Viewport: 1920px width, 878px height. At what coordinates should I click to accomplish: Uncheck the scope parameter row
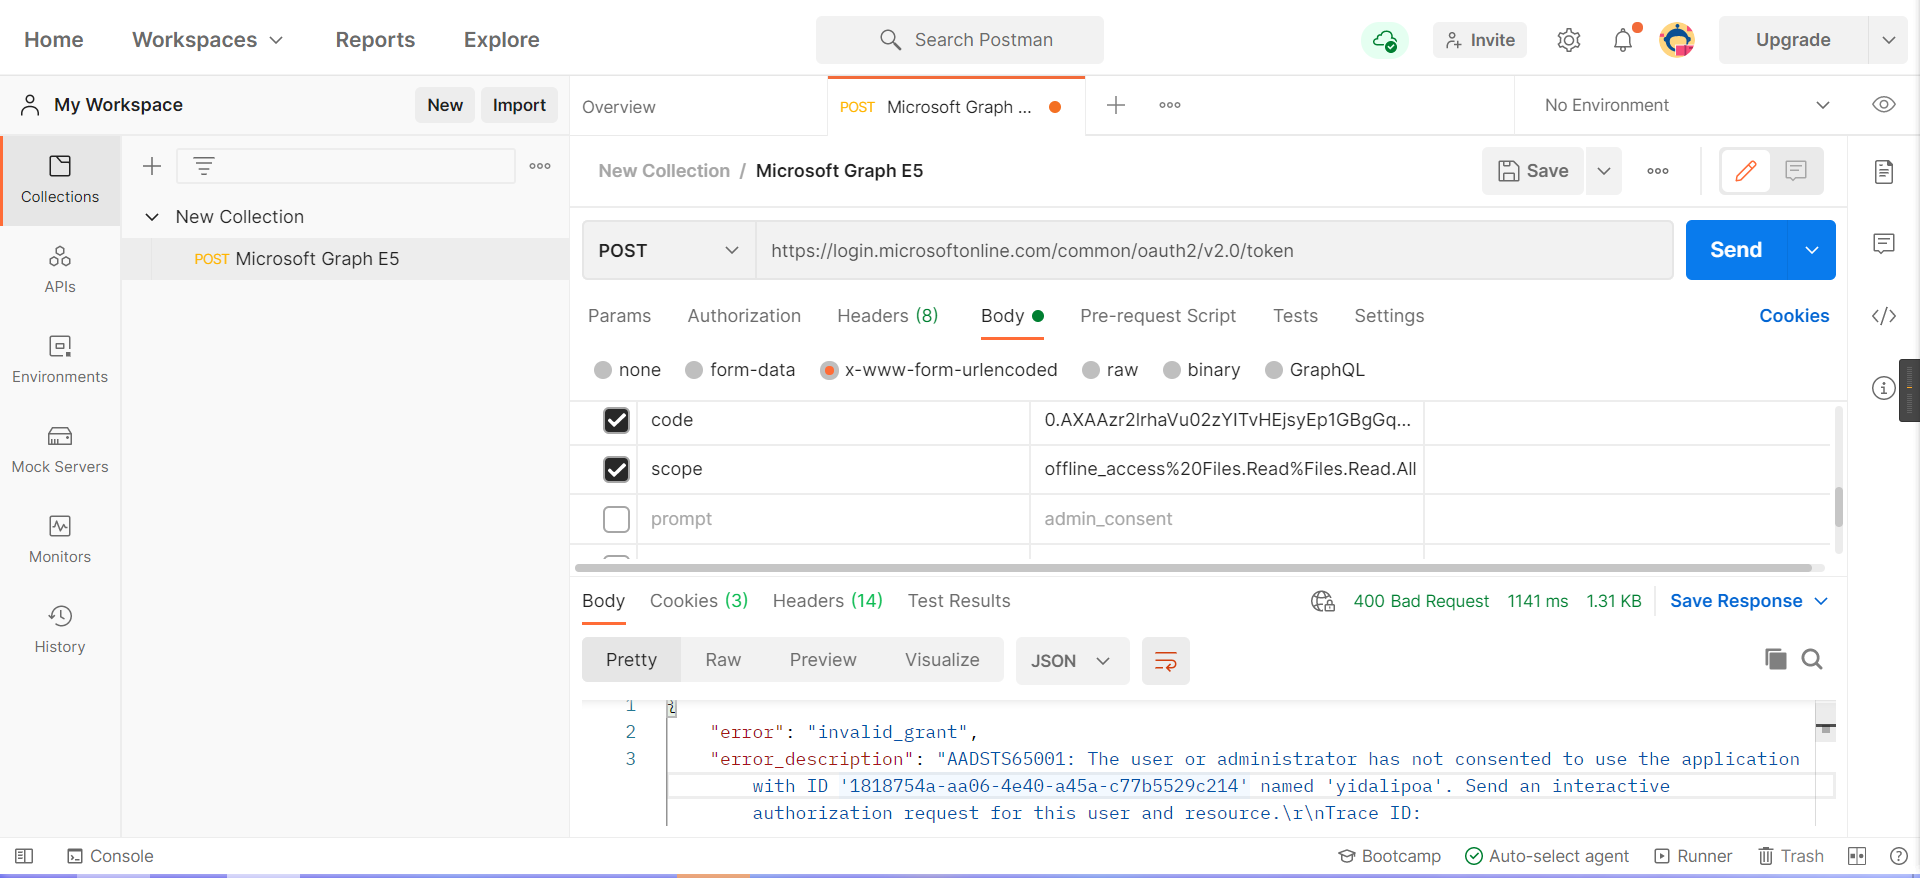pos(617,469)
